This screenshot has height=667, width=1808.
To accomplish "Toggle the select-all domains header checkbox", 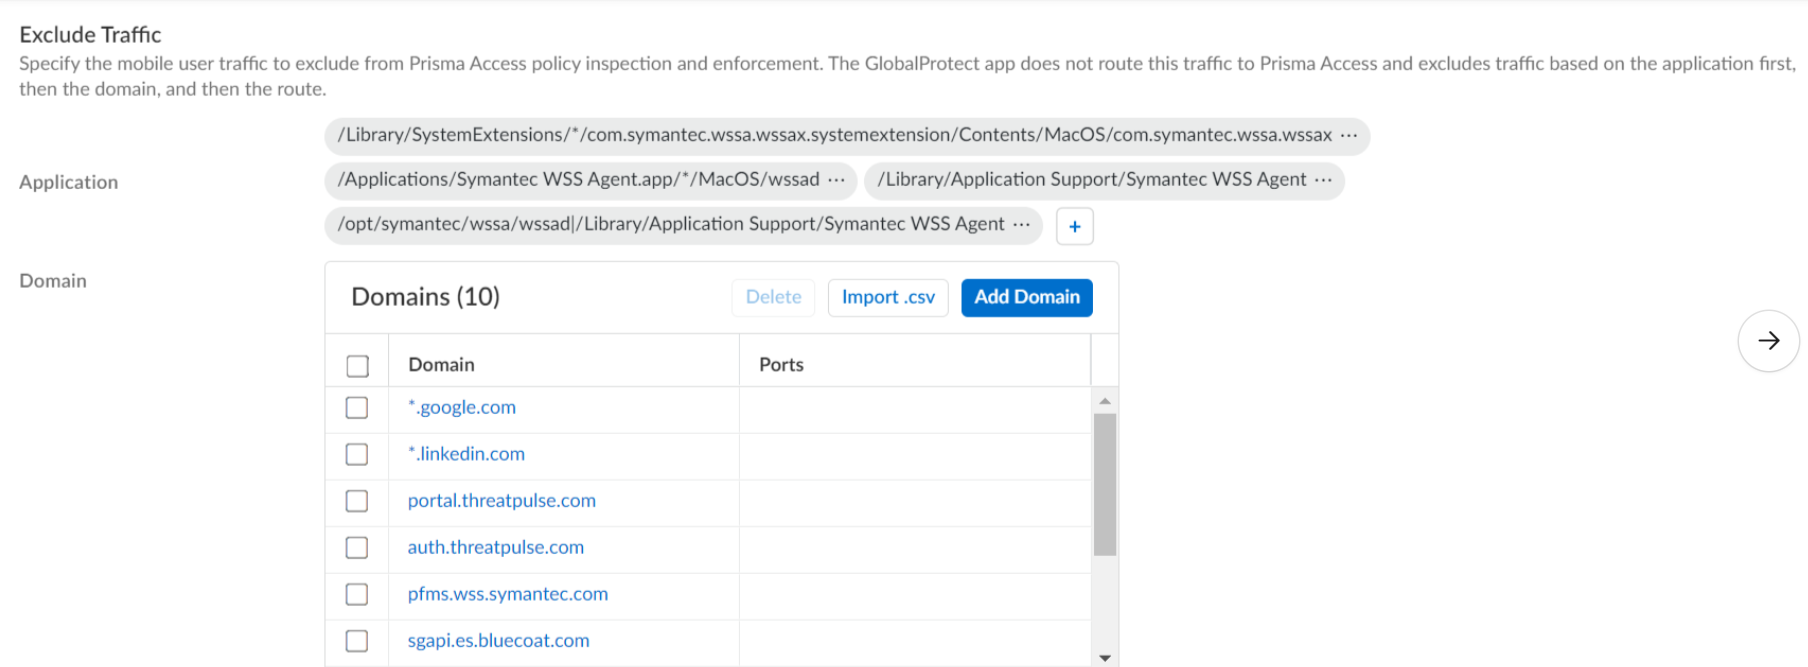I will point(357,366).
